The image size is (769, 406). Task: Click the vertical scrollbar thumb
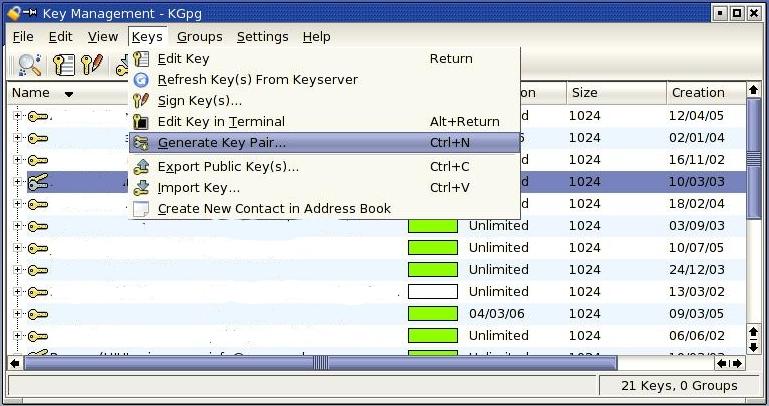pos(754,158)
